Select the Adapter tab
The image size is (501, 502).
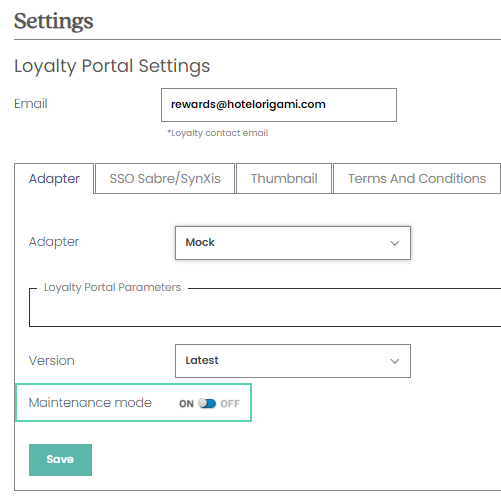[x=54, y=178]
